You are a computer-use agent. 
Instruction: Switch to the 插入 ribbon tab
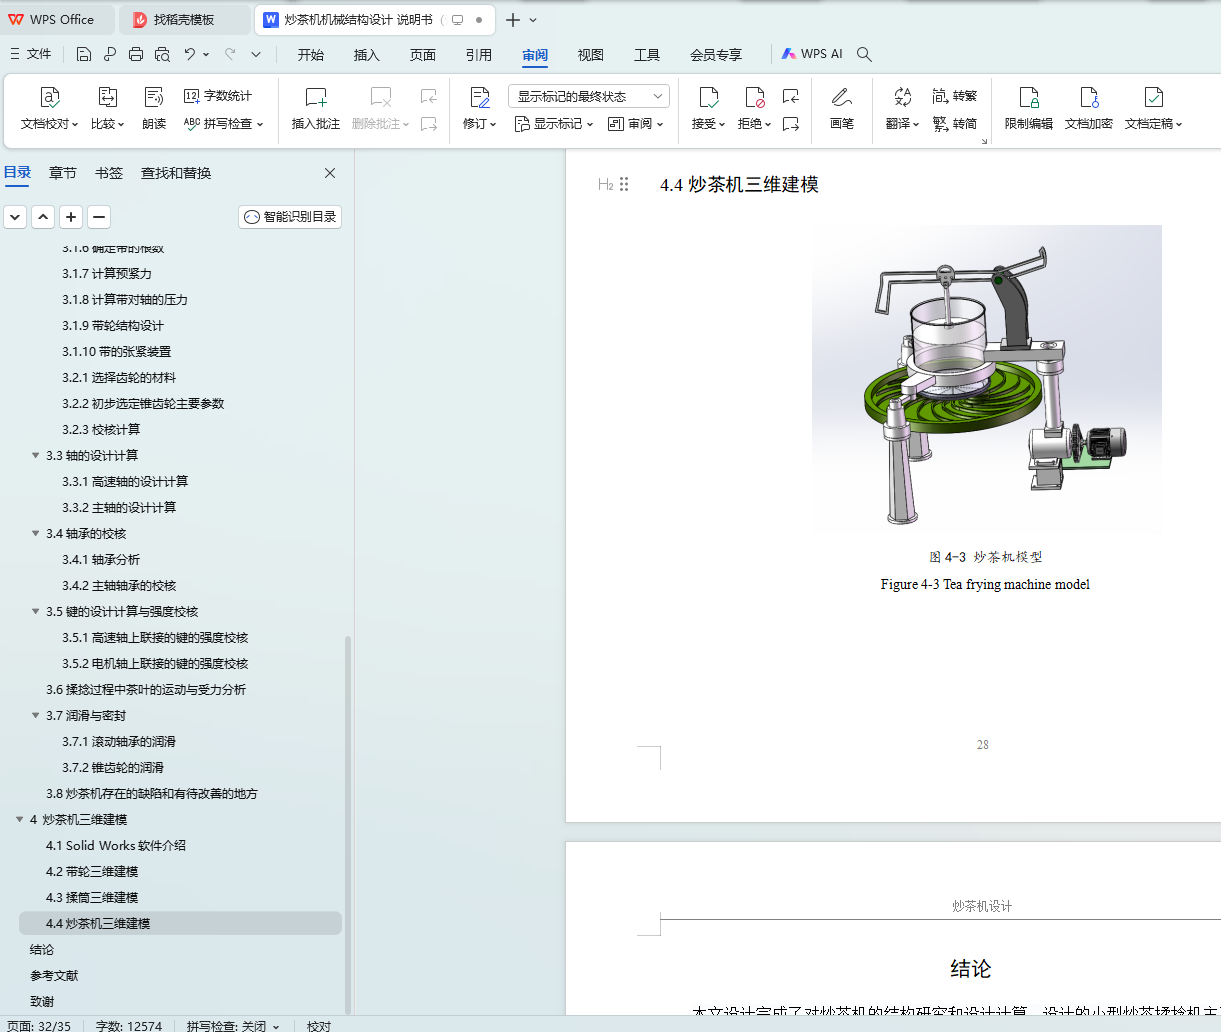367,55
